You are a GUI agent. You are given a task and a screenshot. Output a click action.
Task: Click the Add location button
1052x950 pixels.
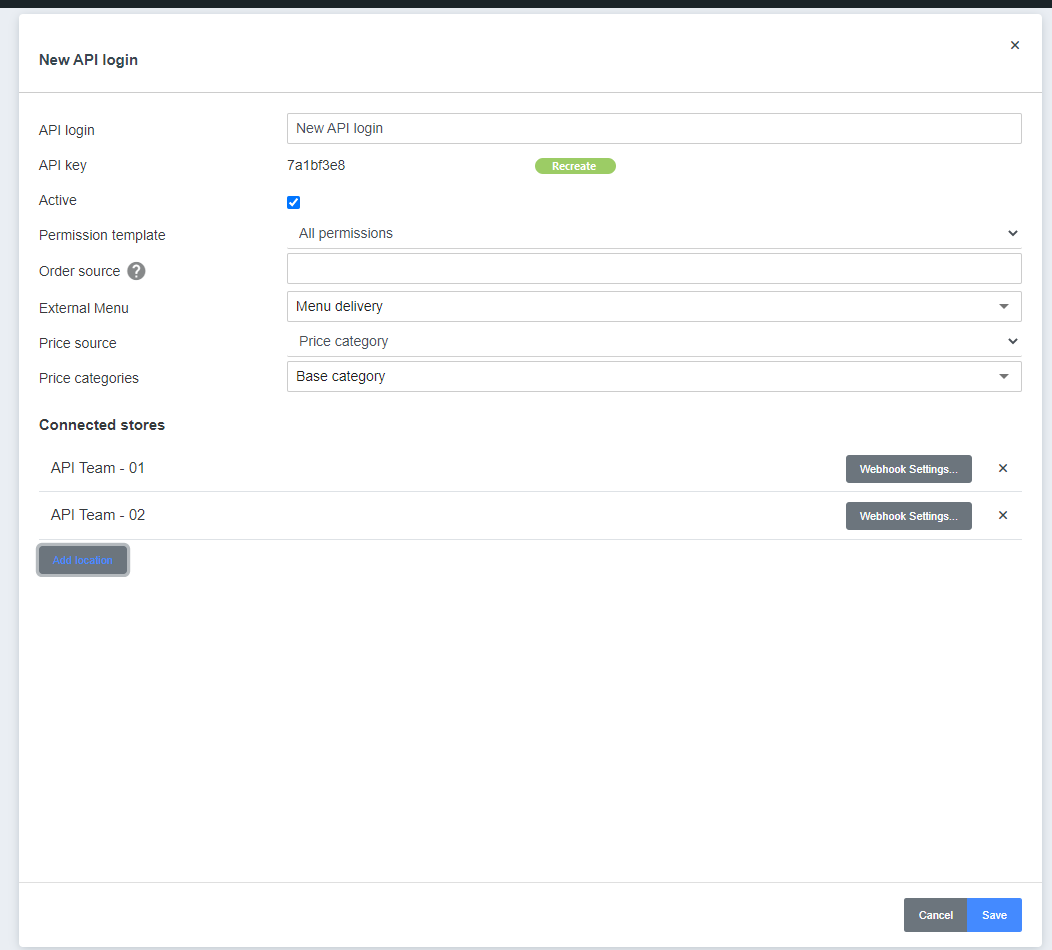(83, 560)
